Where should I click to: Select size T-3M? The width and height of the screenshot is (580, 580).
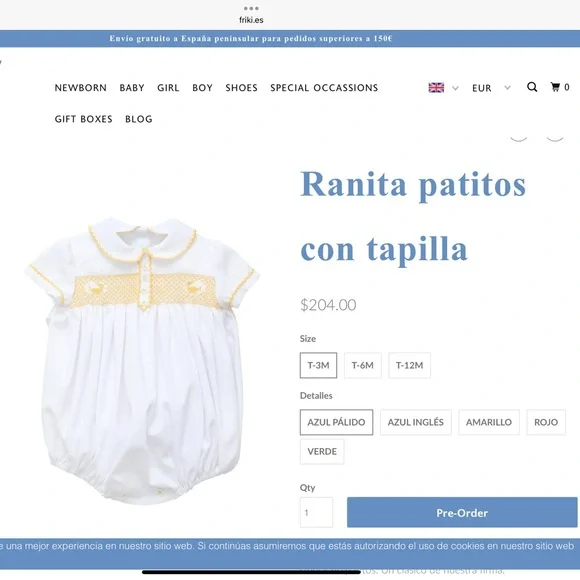318,365
